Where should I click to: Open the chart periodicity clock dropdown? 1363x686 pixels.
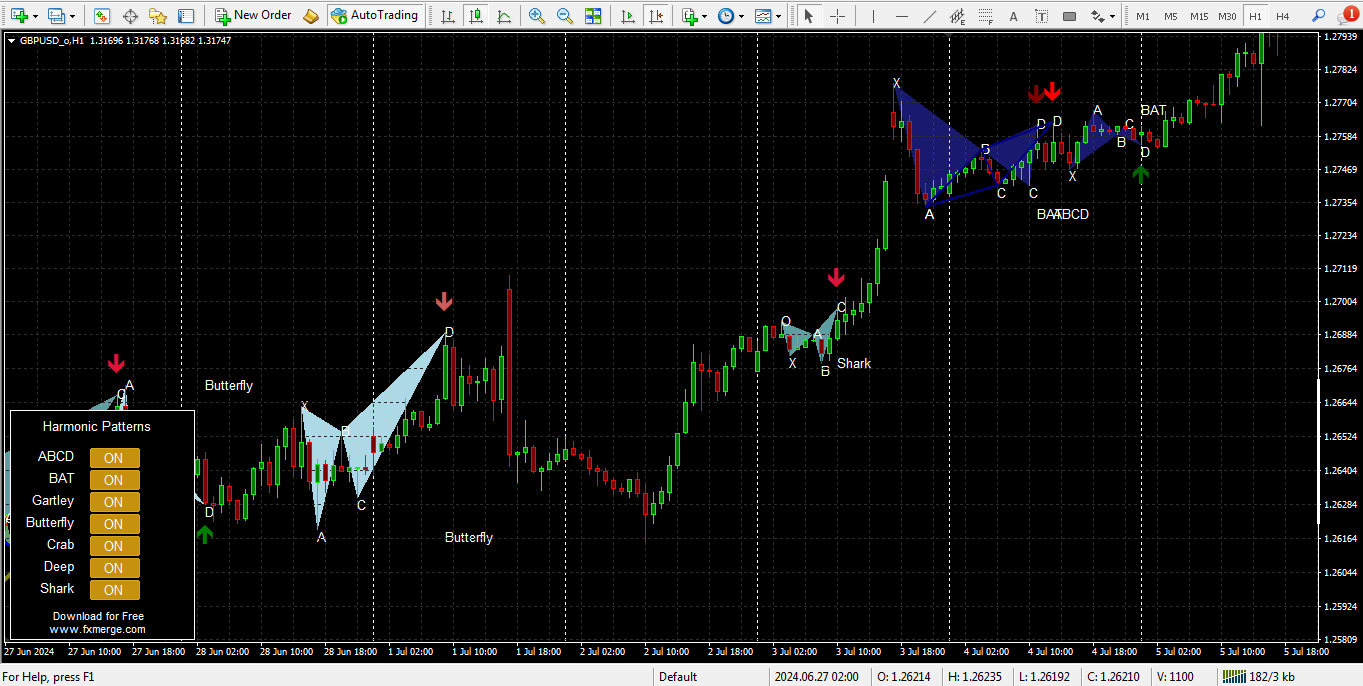(740, 16)
